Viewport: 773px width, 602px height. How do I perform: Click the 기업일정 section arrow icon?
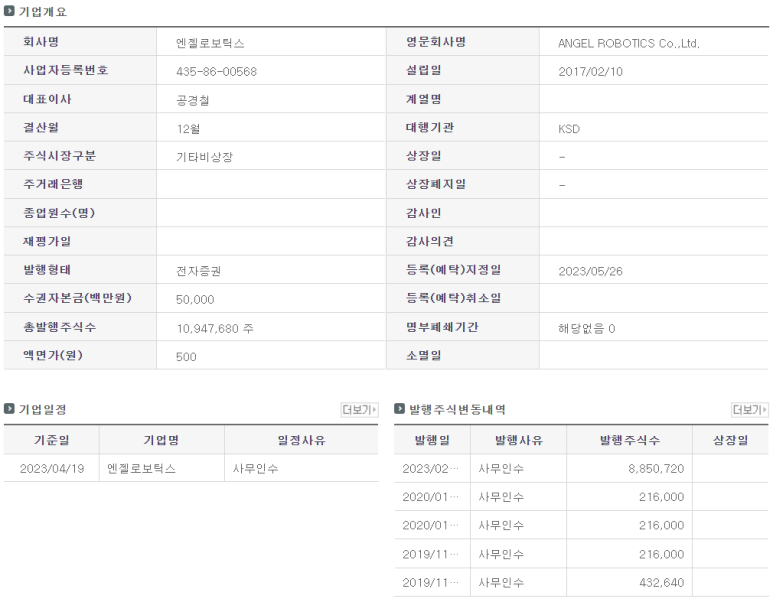pyautogui.click(x=9, y=409)
